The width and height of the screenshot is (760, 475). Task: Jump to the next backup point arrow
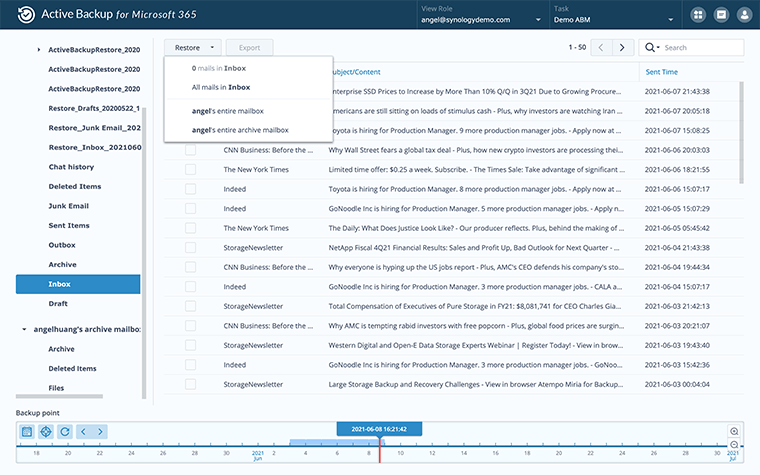[x=102, y=431]
